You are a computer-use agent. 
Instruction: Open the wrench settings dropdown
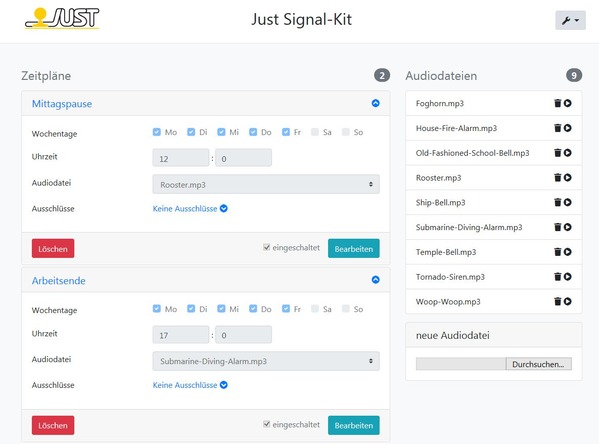point(570,20)
